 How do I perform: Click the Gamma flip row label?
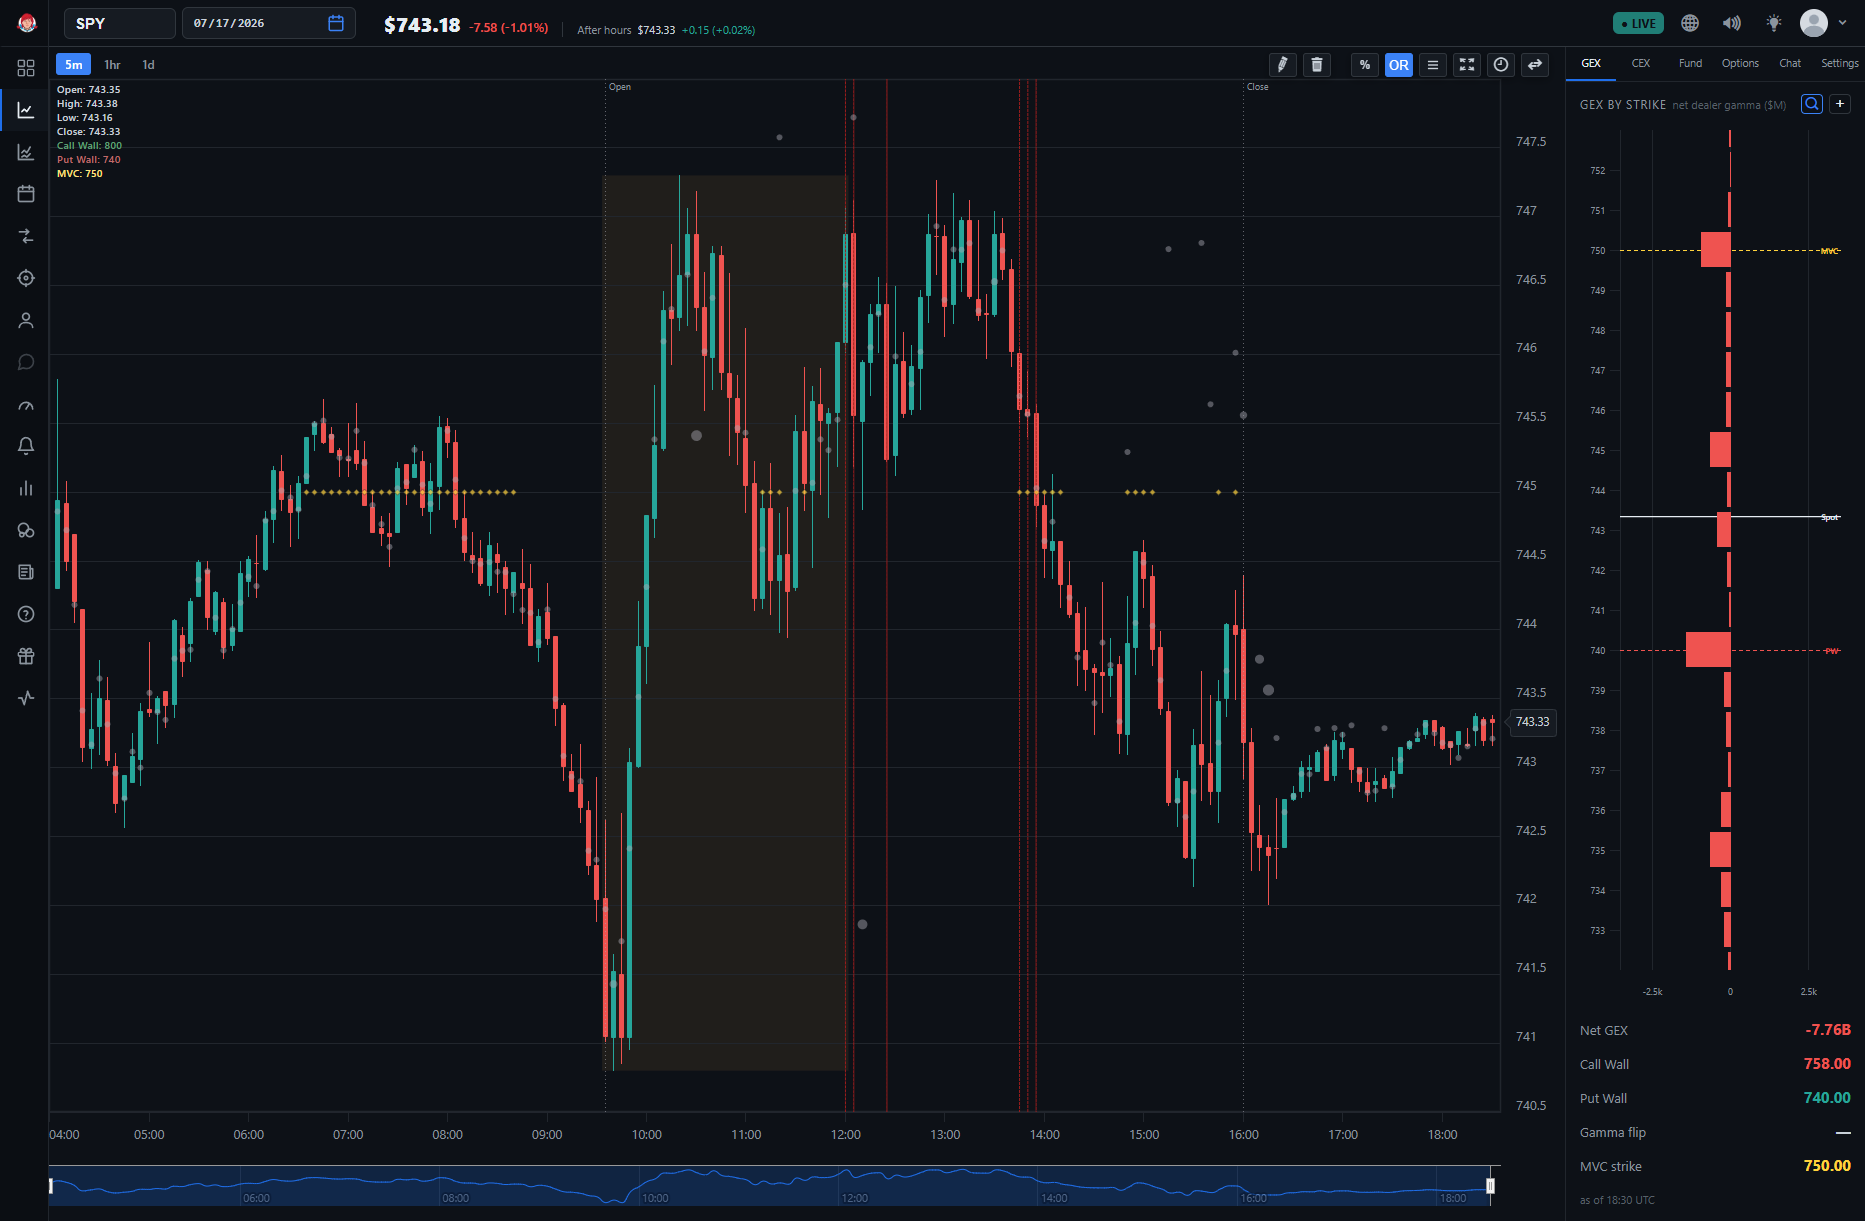(1612, 1132)
